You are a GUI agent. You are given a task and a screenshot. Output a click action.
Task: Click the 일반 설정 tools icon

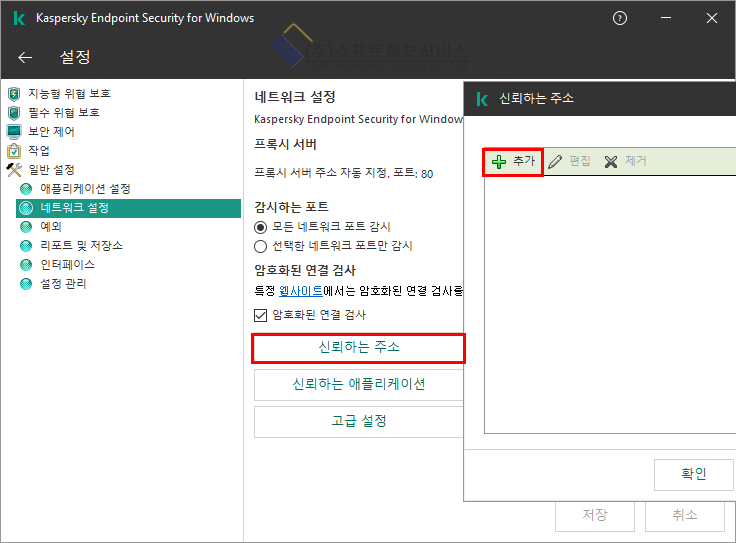pos(14,170)
